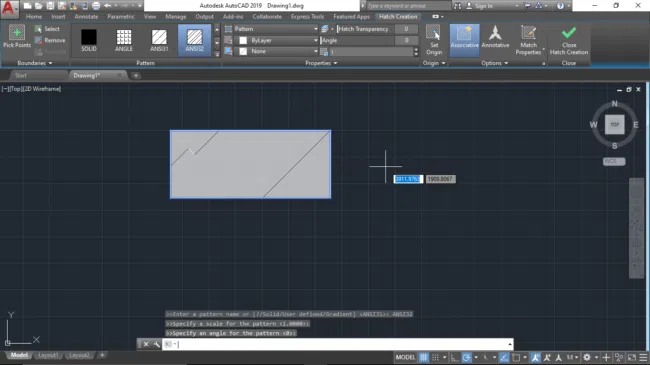Open the WCS coordinate system dropdown
The image size is (650, 365).
click(614, 161)
